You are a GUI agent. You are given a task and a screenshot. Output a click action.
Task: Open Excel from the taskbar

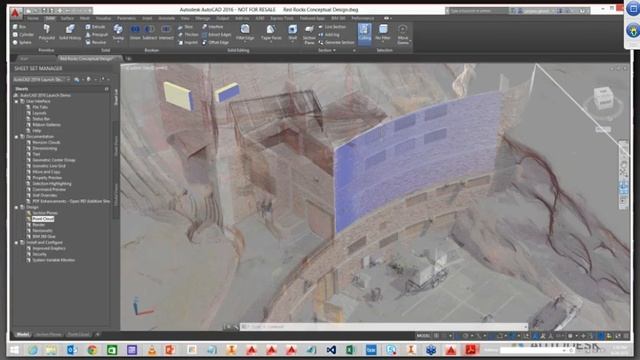point(351,350)
